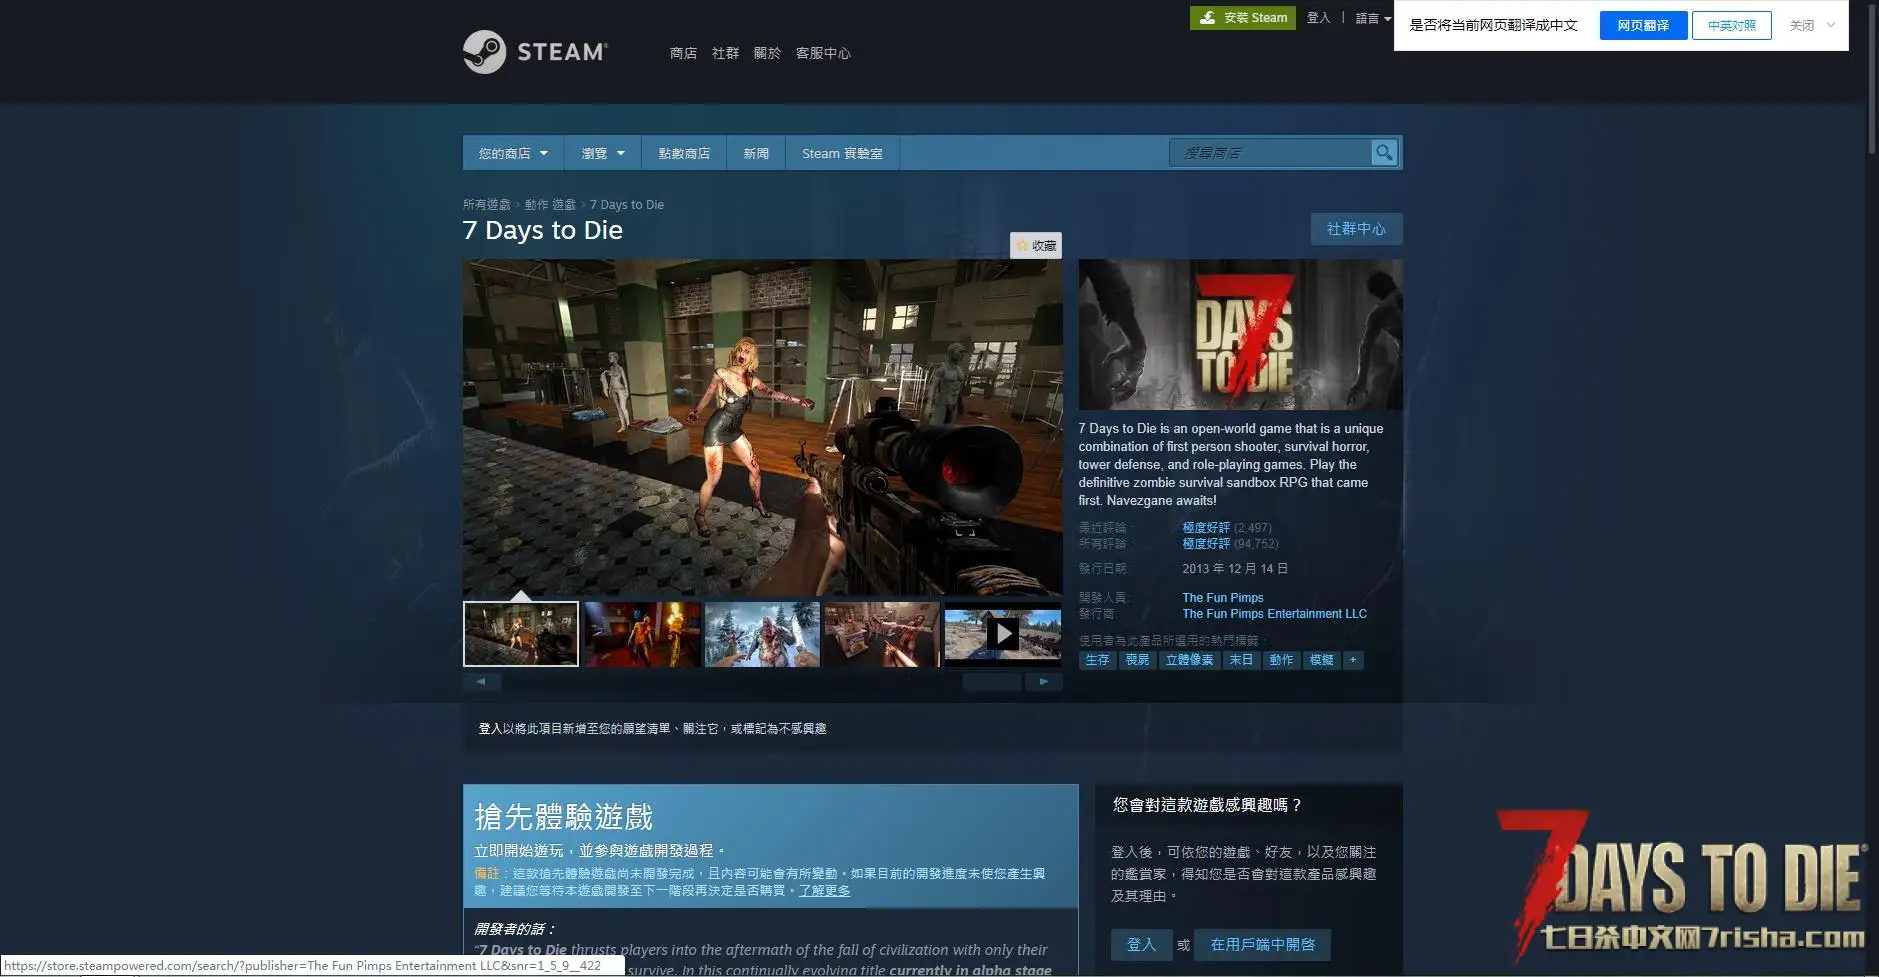The width and height of the screenshot is (1879, 977).
Task: Open the 所有遊戲 breadcrumb link
Action: pos(486,204)
